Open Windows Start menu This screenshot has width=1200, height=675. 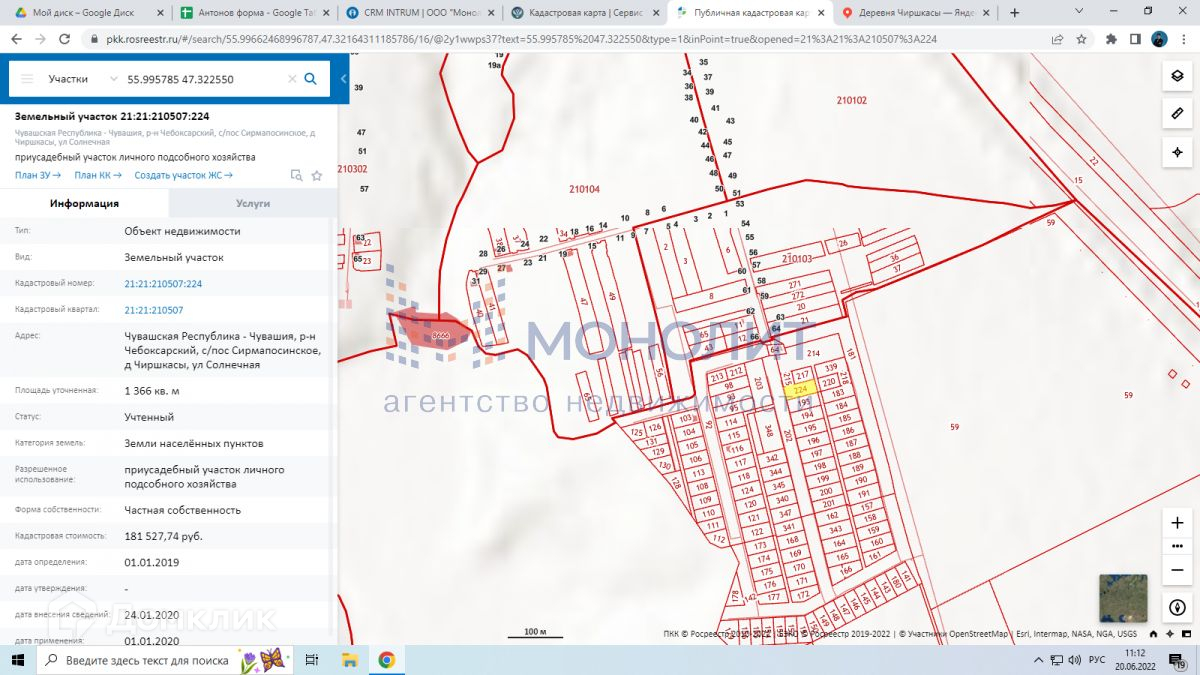18,660
